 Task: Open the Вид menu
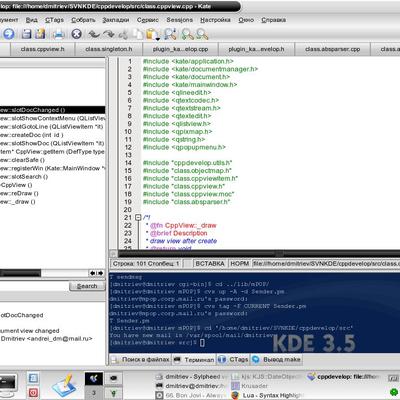(32, 20)
